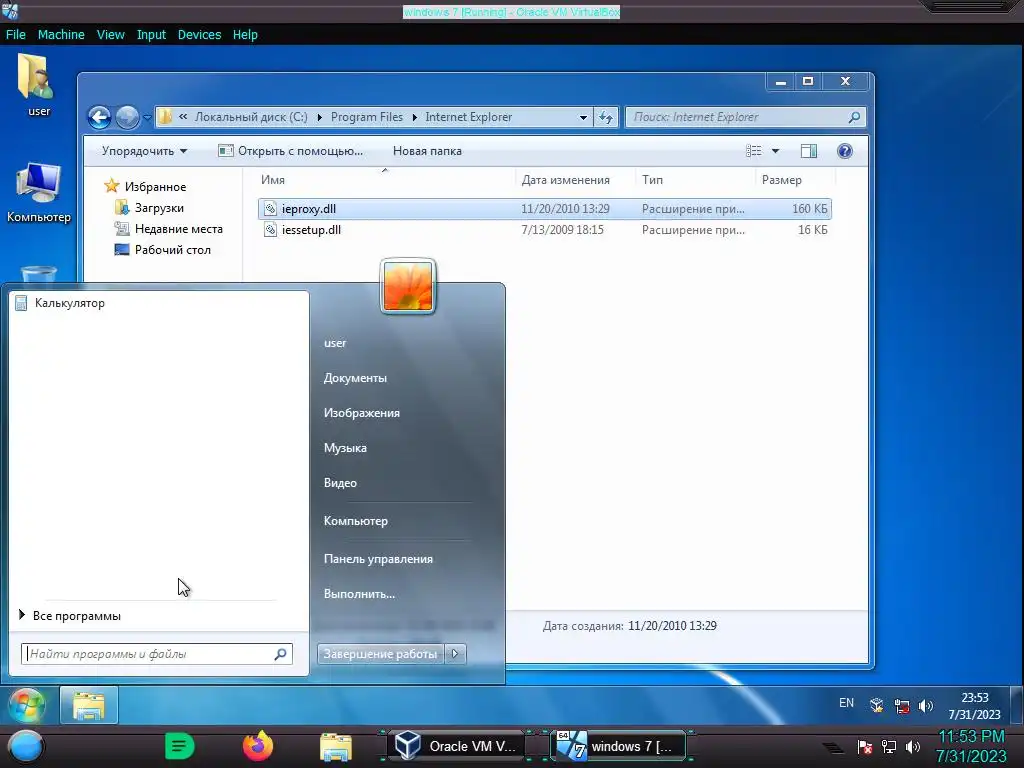Go back with Explorer's Back arrow
Image resolution: width=1024 pixels, height=768 pixels.
point(99,118)
